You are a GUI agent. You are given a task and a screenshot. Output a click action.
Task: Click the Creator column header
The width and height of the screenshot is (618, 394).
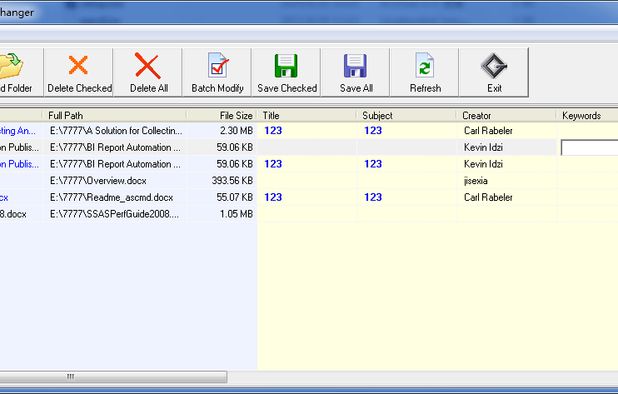506,115
